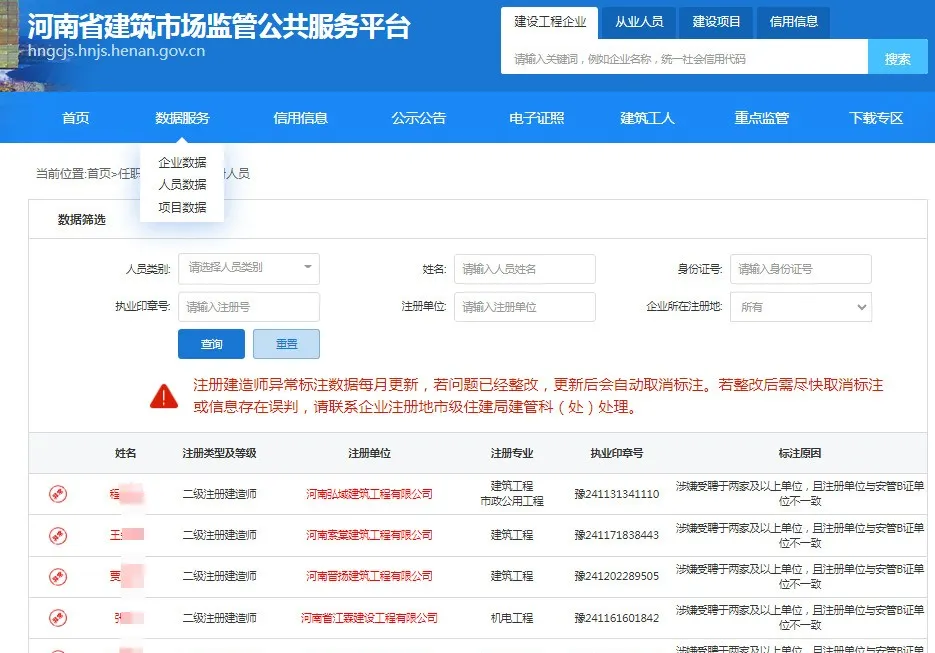Open the 企业所在注册地 dropdown

click(x=801, y=307)
